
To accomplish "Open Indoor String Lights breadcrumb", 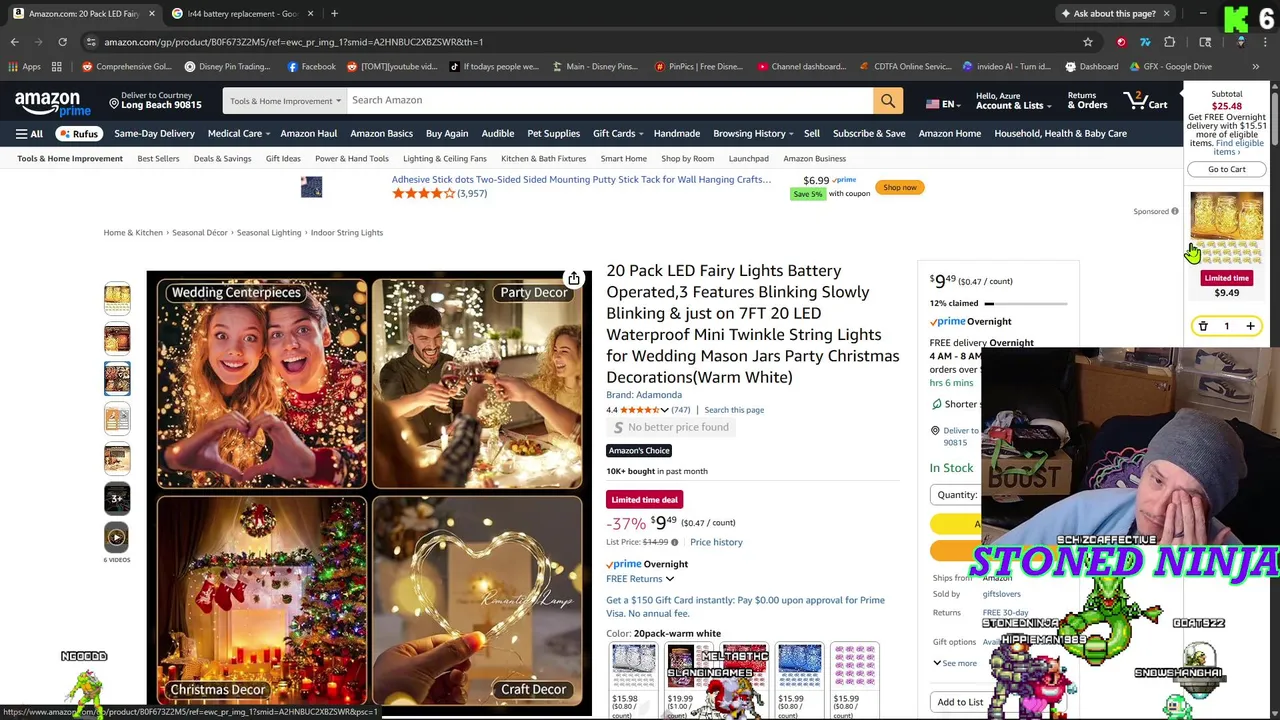I will point(346,233).
